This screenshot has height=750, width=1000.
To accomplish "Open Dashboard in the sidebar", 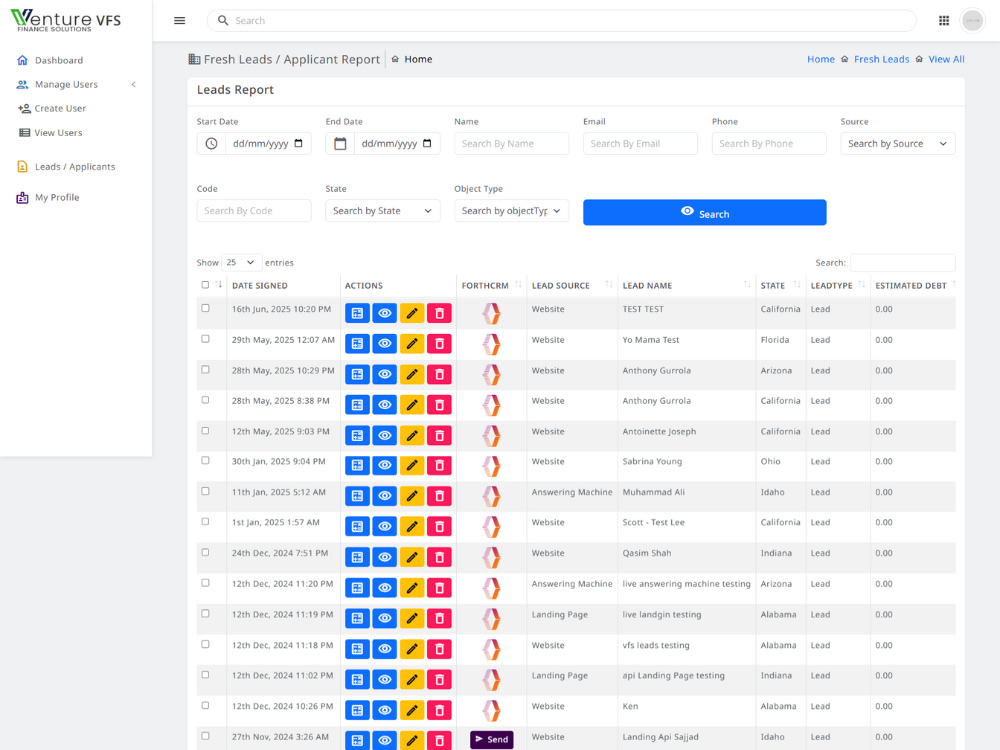I will pos(59,60).
